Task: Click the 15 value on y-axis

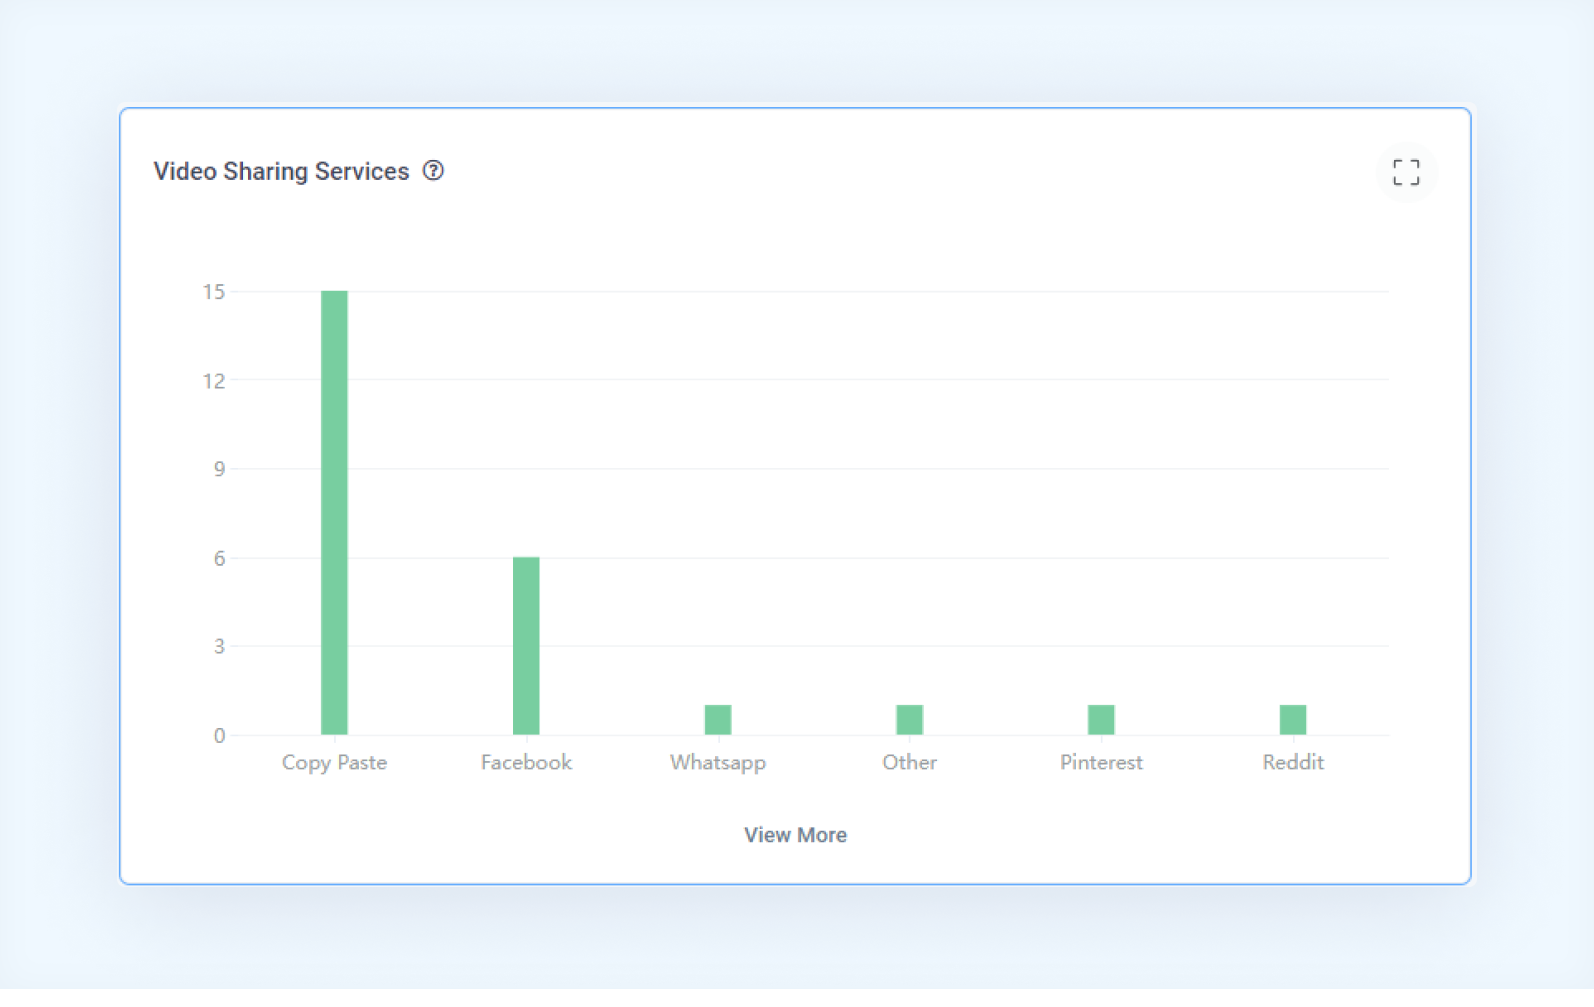Action: 214,292
